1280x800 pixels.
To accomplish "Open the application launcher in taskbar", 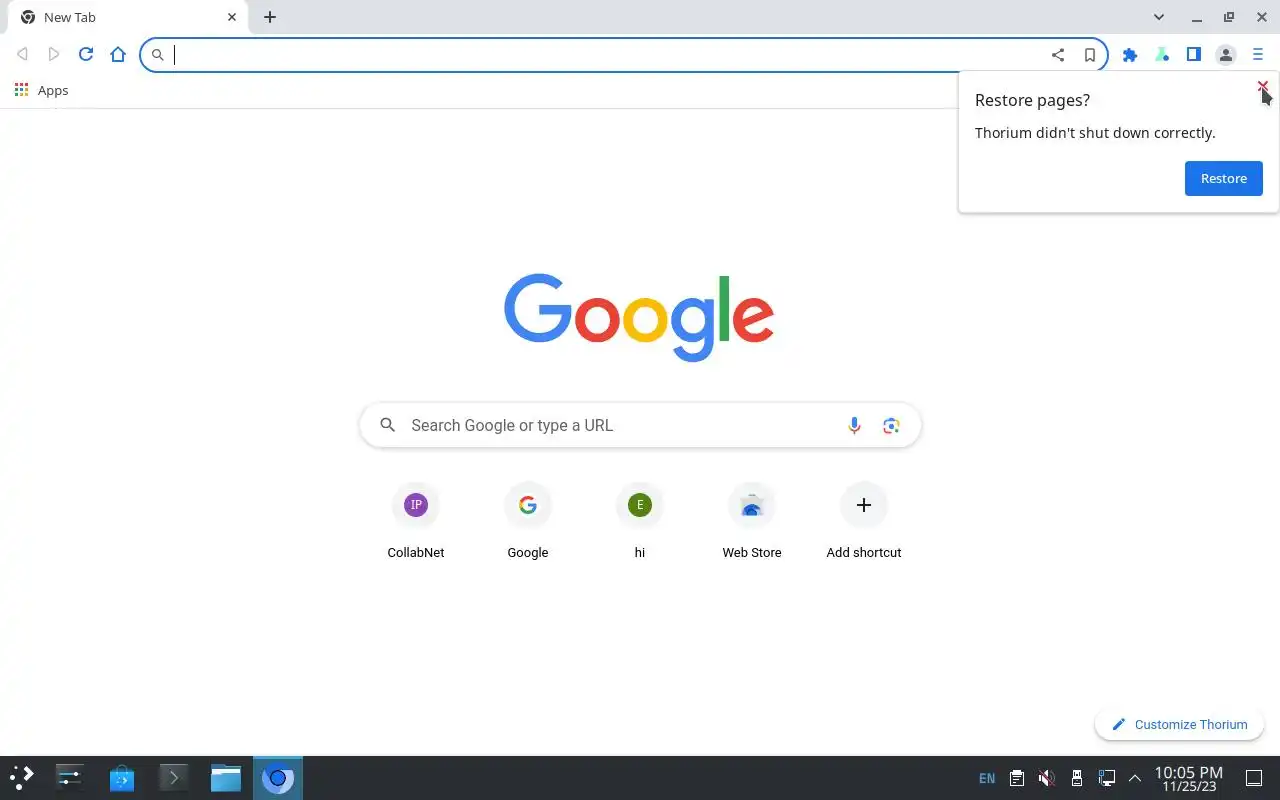I will pos(22,778).
